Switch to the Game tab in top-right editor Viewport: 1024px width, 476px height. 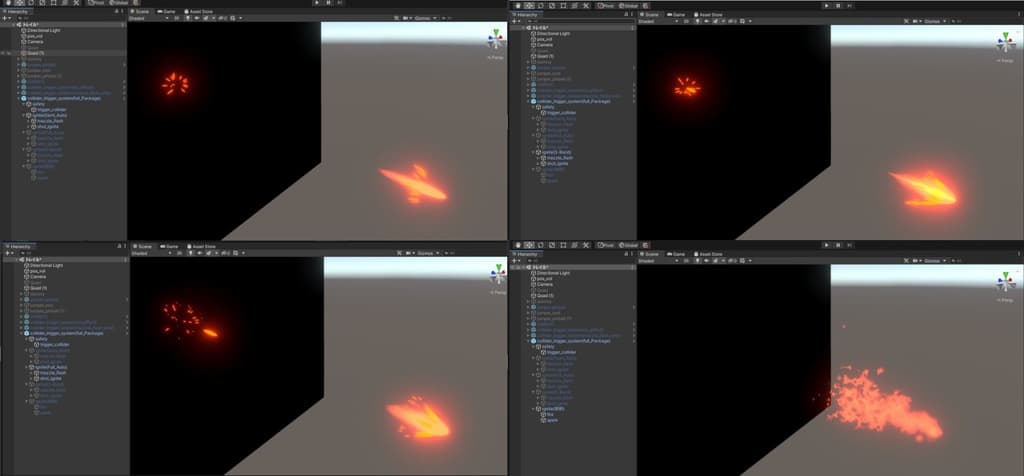(680, 14)
